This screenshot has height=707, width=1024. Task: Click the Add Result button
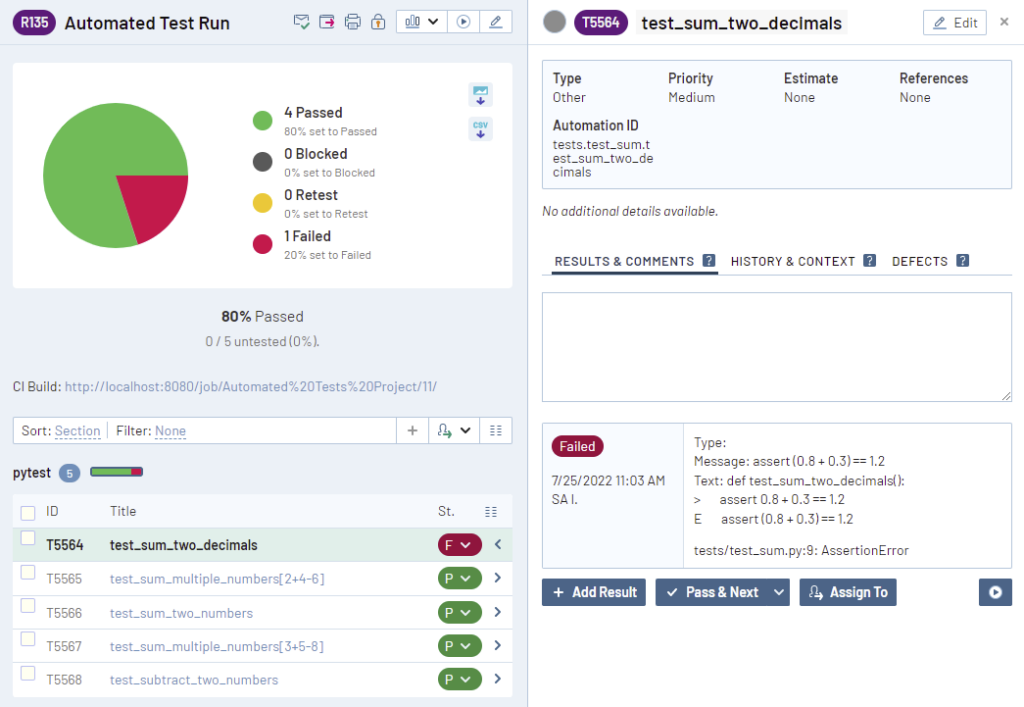594,592
